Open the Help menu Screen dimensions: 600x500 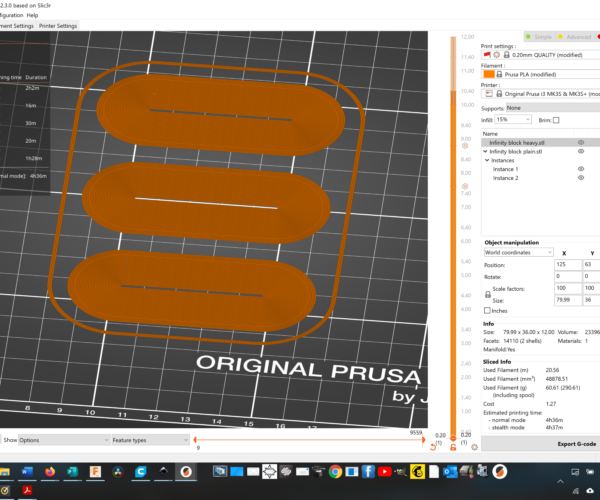coord(33,16)
